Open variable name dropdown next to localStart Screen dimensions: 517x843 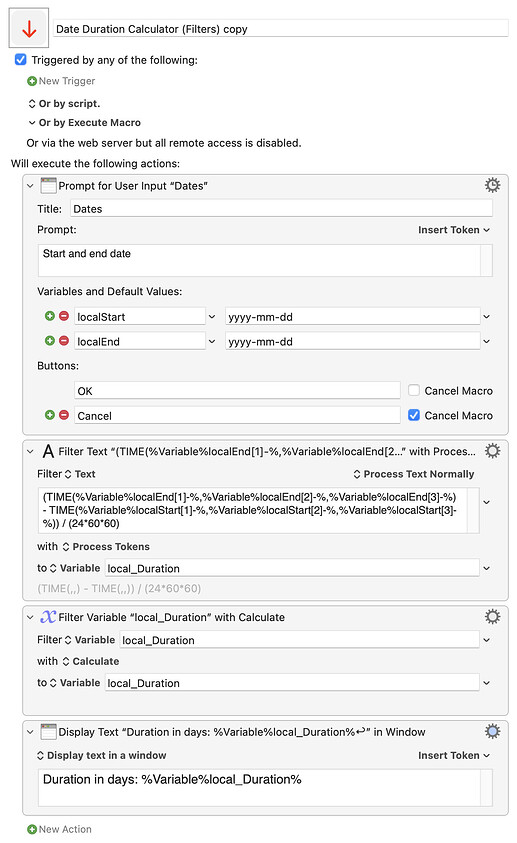click(212, 317)
